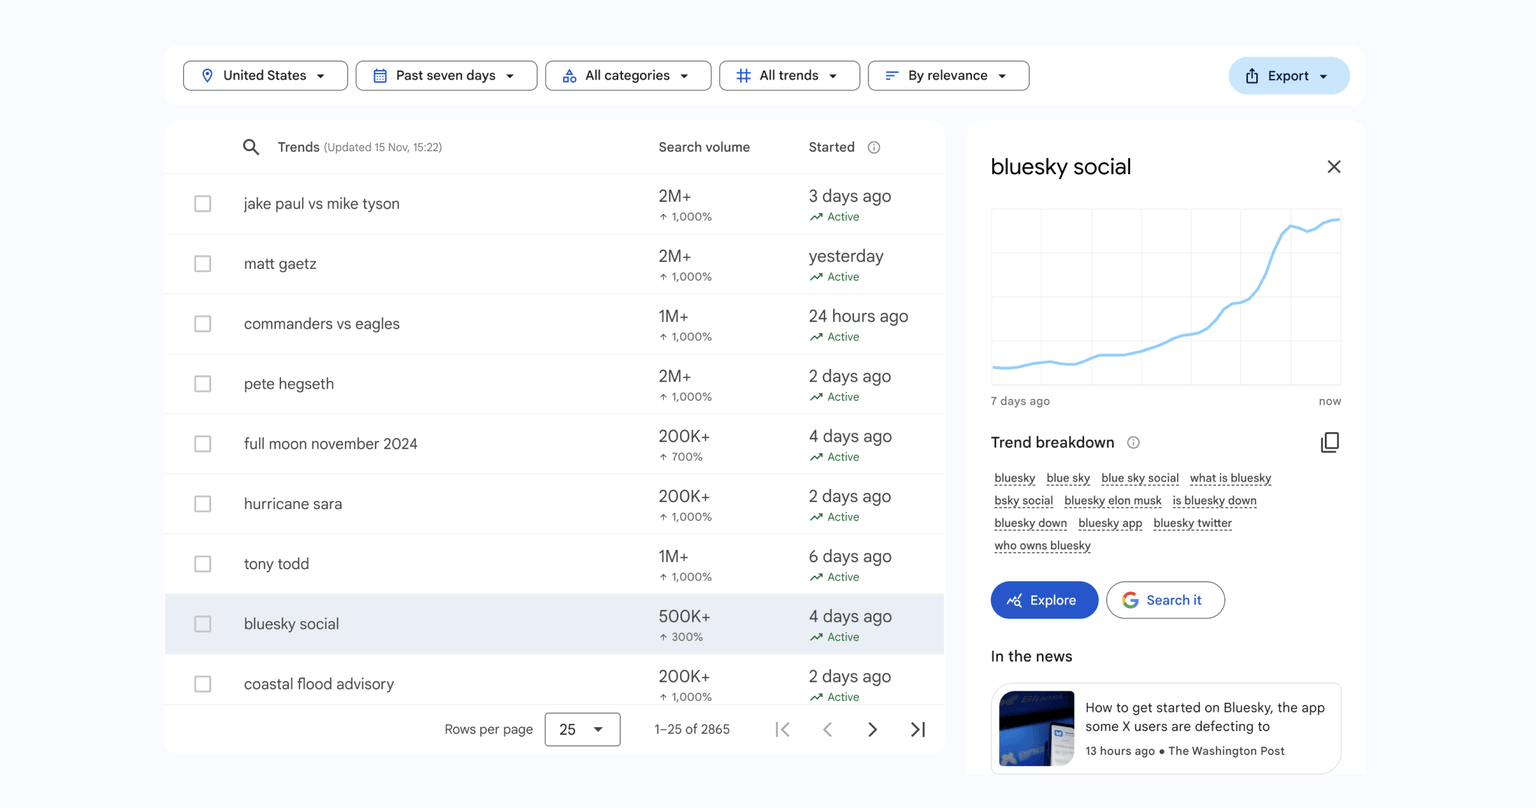The image size is (1536, 808).
Task: Click the is bluesky down query
Action: 1215,501
